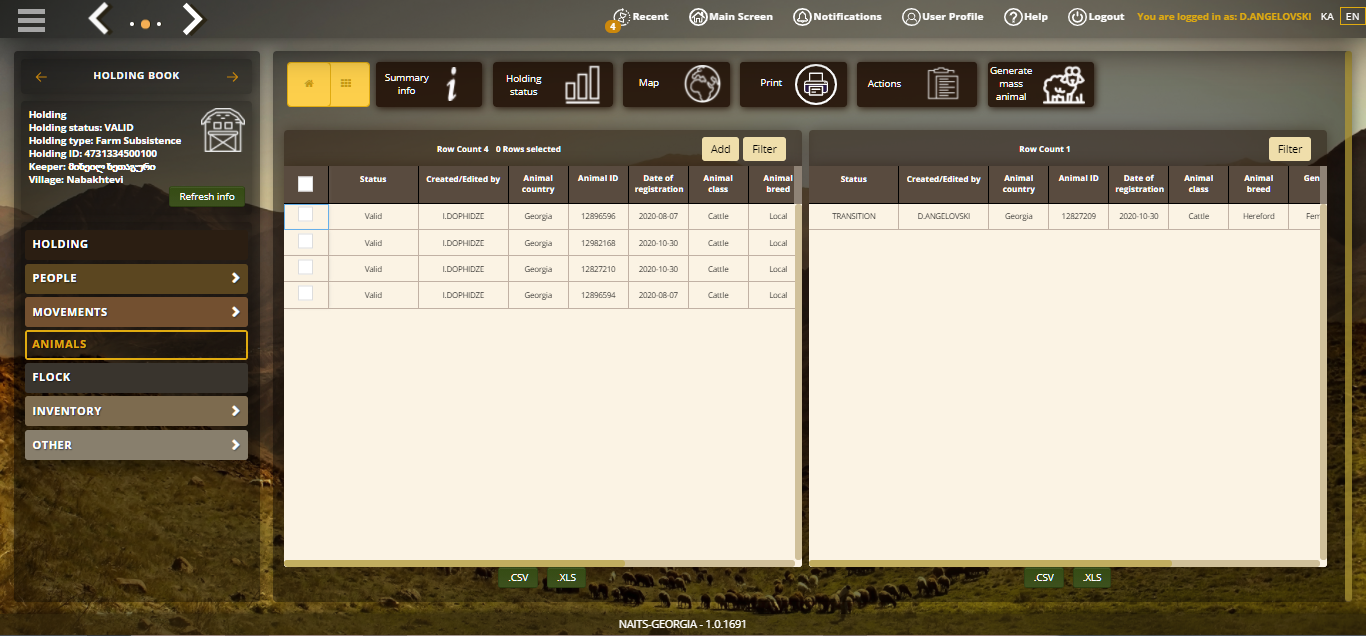
Task: Check the row for animal 12896596
Action: pos(306,215)
